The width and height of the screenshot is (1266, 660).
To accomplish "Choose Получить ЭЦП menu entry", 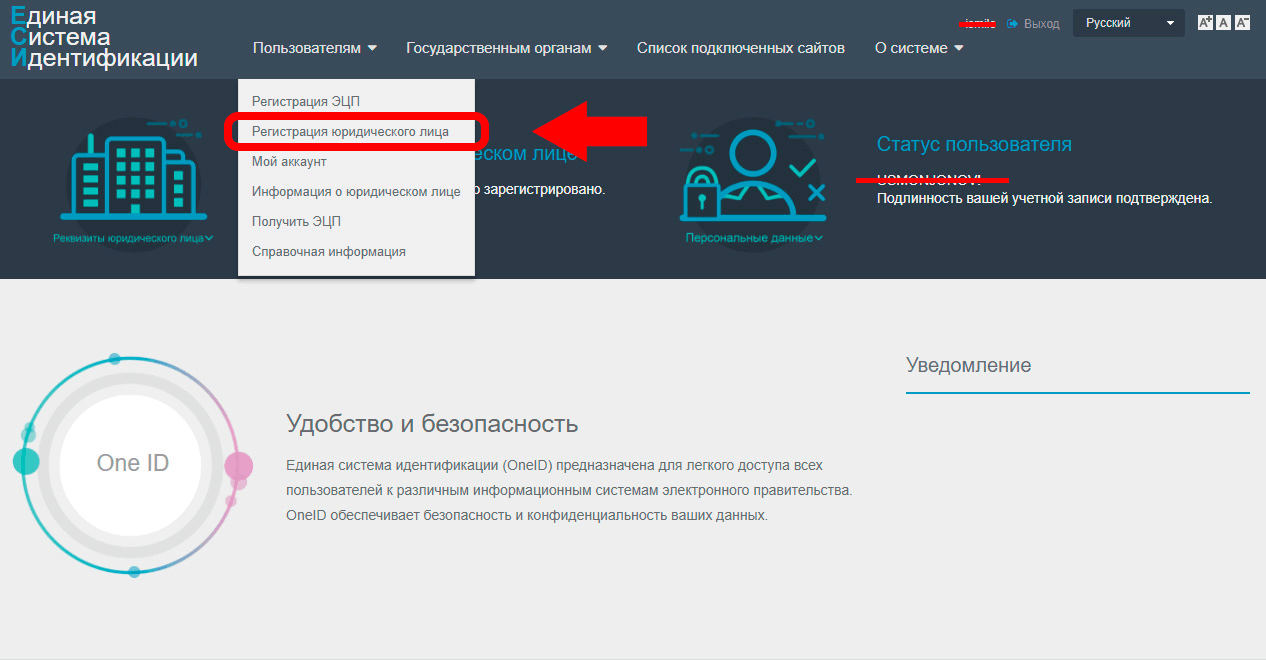I will (x=296, y=221).
